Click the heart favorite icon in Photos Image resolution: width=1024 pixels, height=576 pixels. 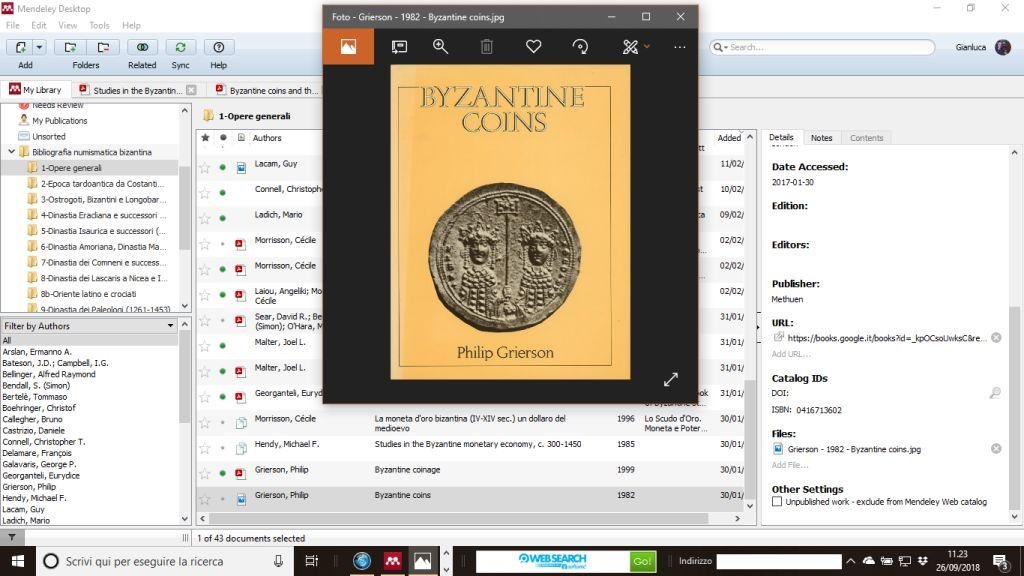pyautogui.click(x=534, y=46)
